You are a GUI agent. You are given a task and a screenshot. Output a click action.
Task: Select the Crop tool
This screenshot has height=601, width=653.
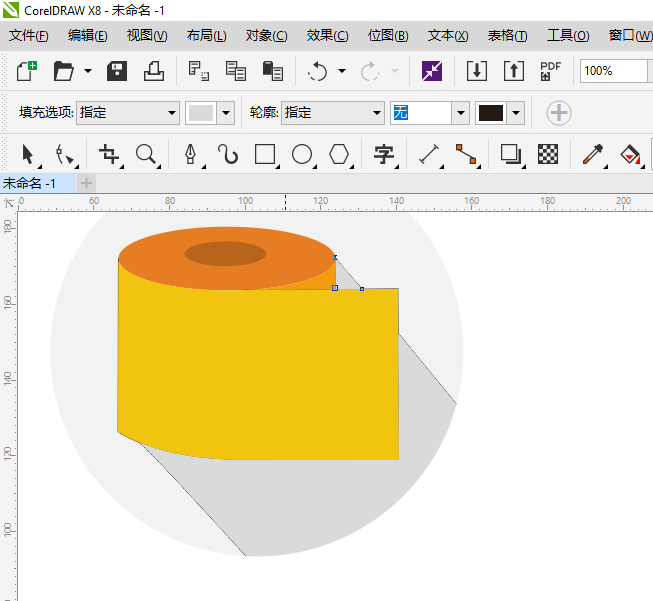click(x=109, y=154)
